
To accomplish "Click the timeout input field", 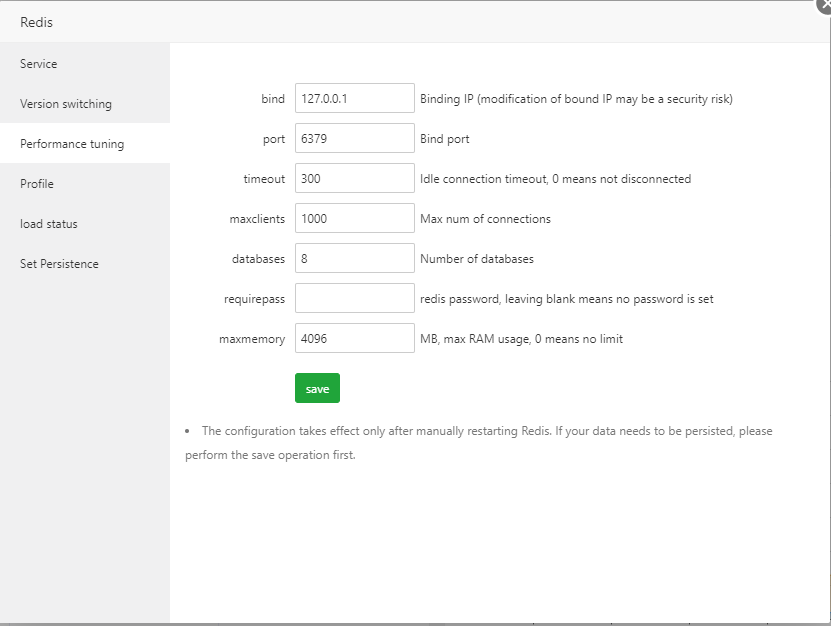I will pos(354,179).
